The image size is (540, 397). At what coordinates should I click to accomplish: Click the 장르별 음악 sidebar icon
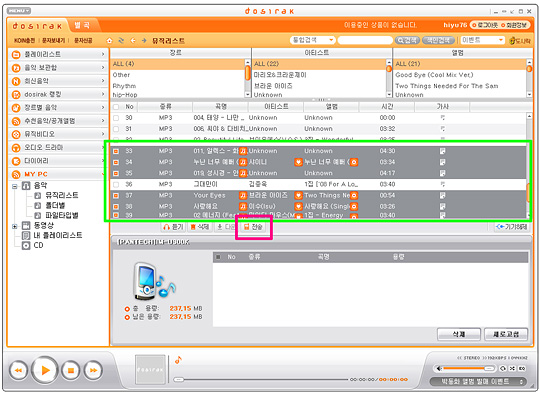pos(16,108)
